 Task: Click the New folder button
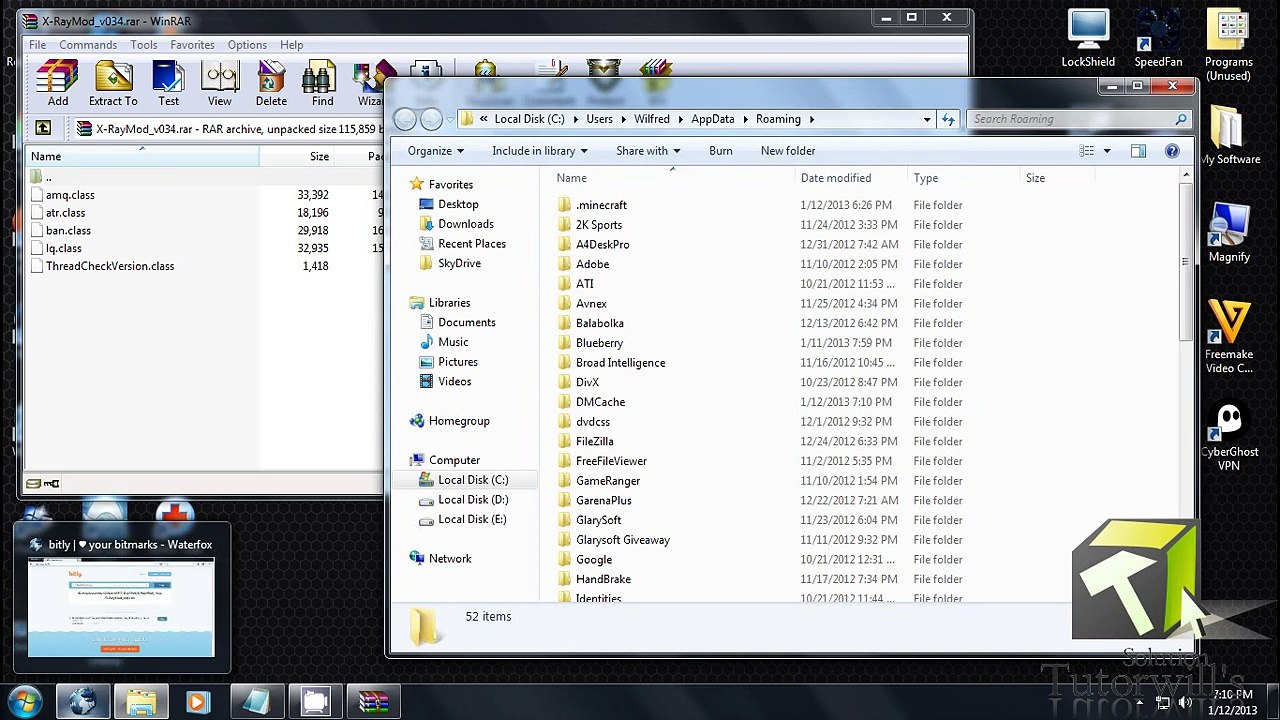click(788, 151)
